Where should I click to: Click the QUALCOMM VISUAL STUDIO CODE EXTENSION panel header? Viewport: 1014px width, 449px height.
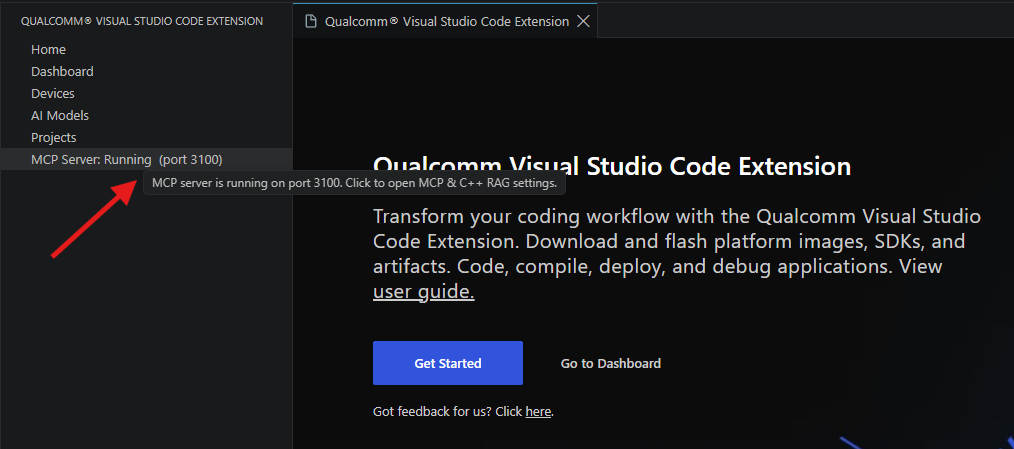coord(142,21)
